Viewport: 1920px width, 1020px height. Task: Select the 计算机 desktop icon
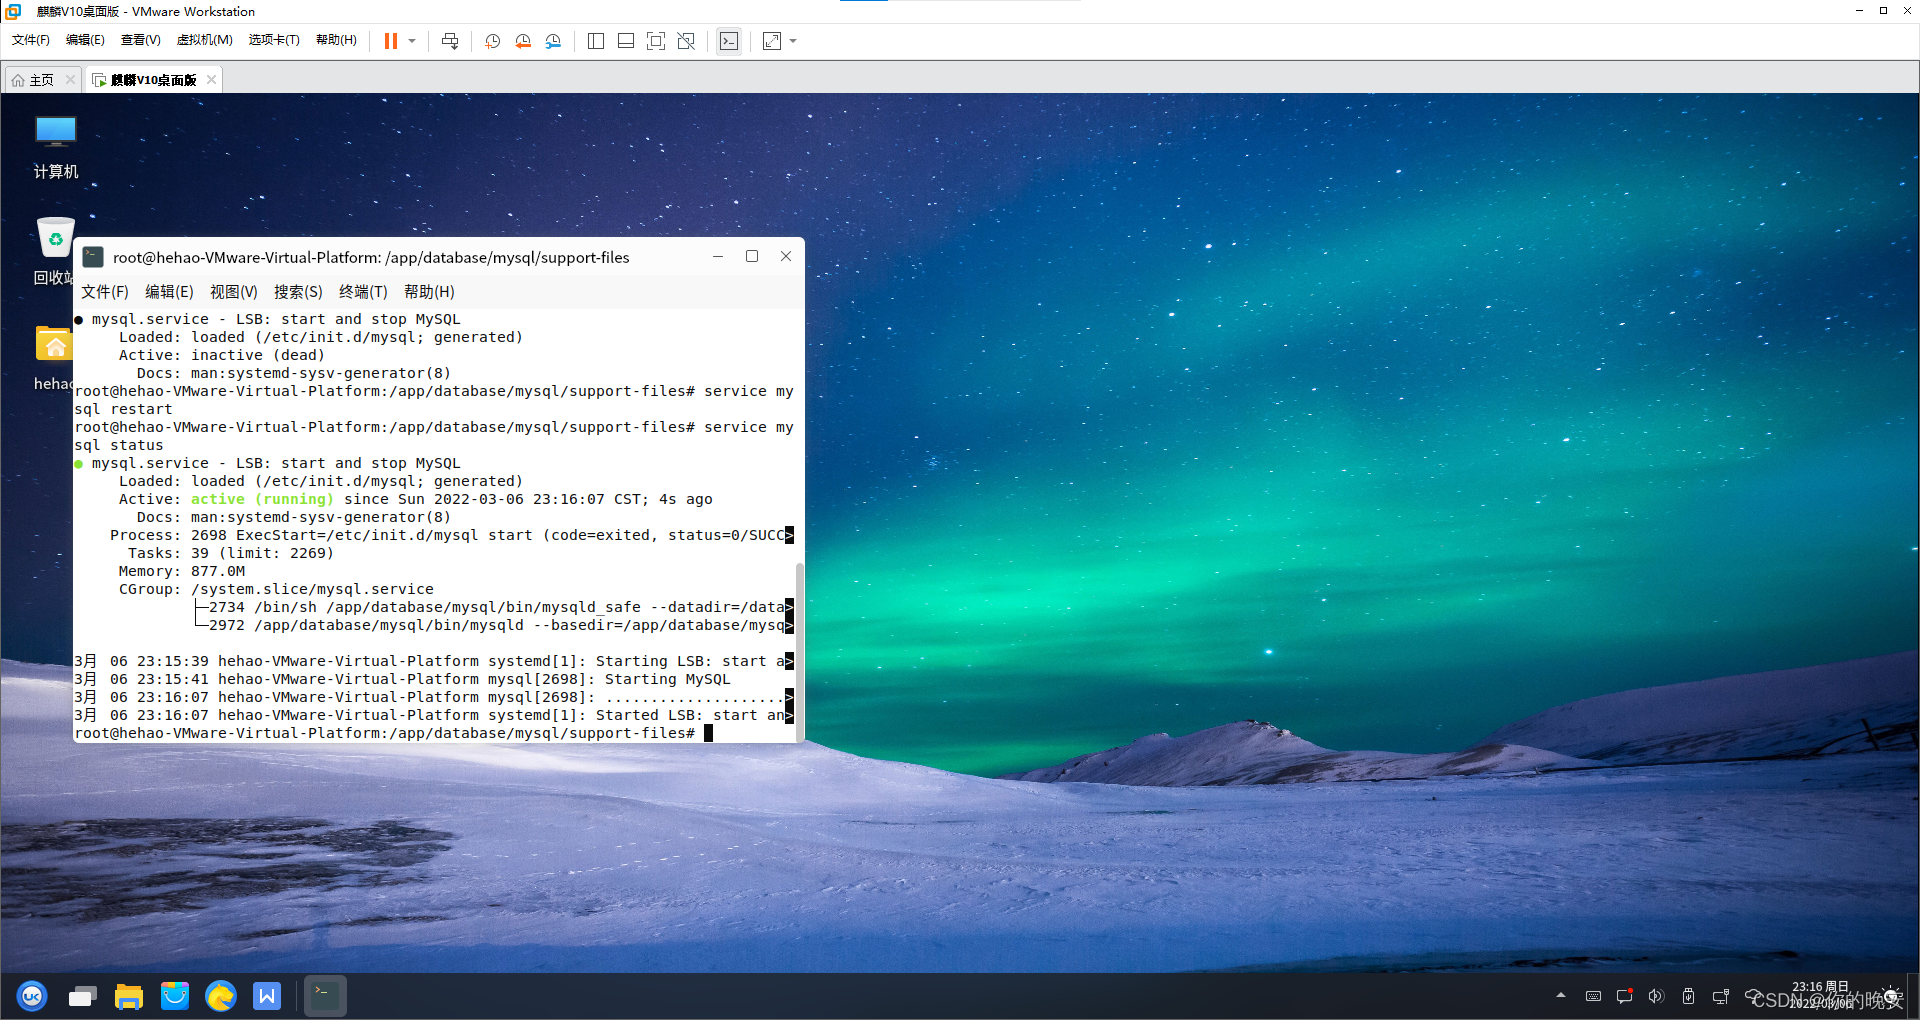click(56, 147)
